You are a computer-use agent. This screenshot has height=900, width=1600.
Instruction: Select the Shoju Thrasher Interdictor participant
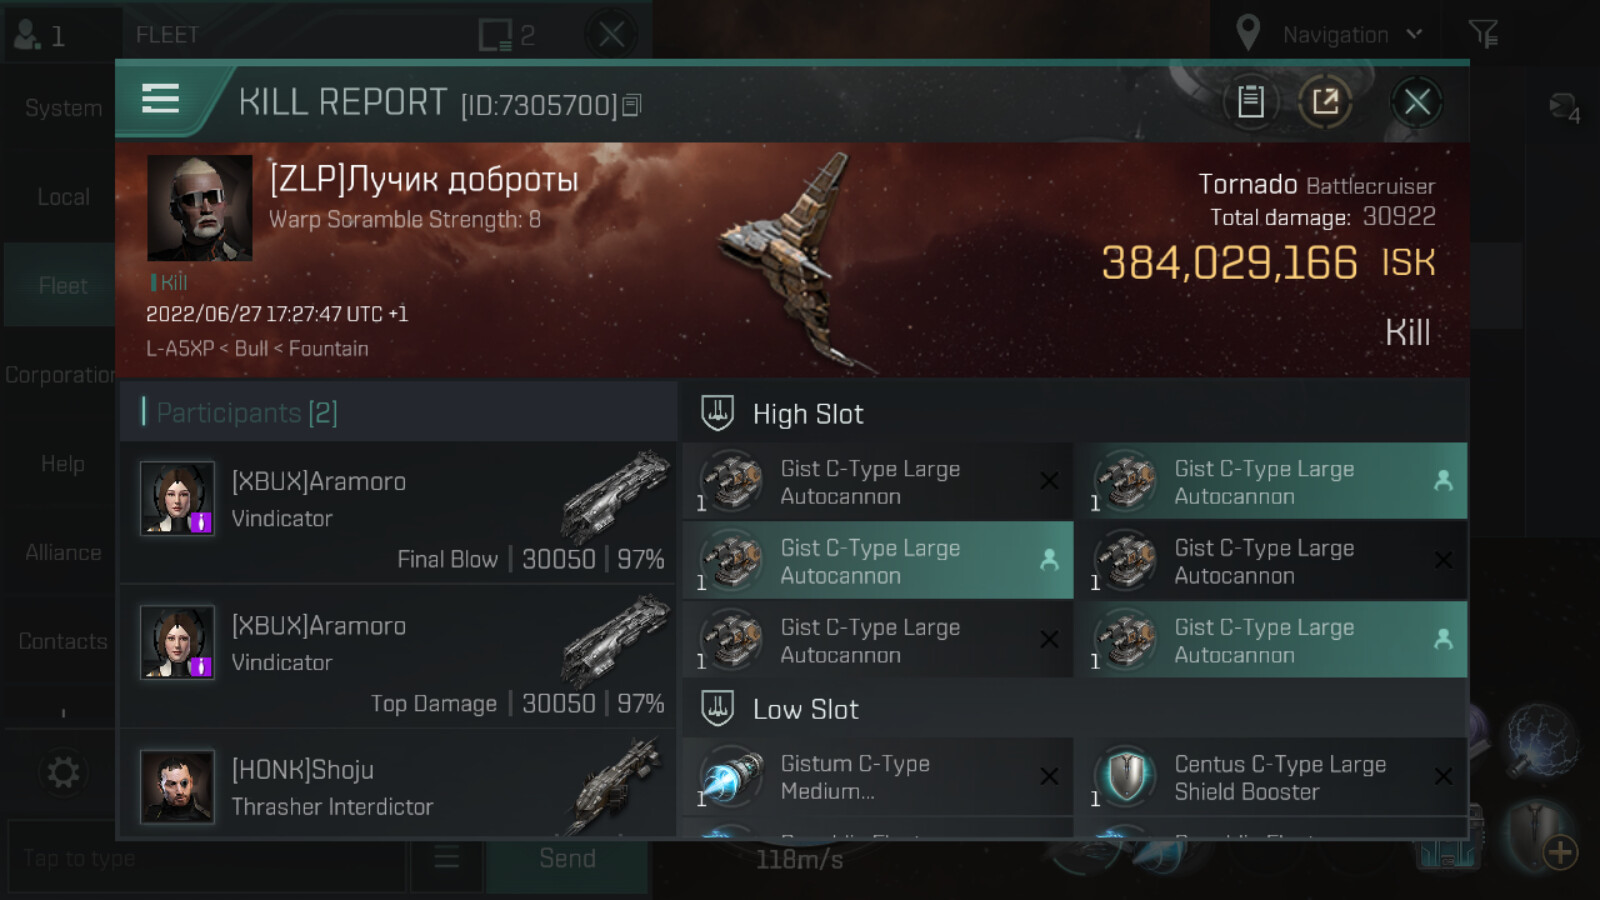pos(398,787)
